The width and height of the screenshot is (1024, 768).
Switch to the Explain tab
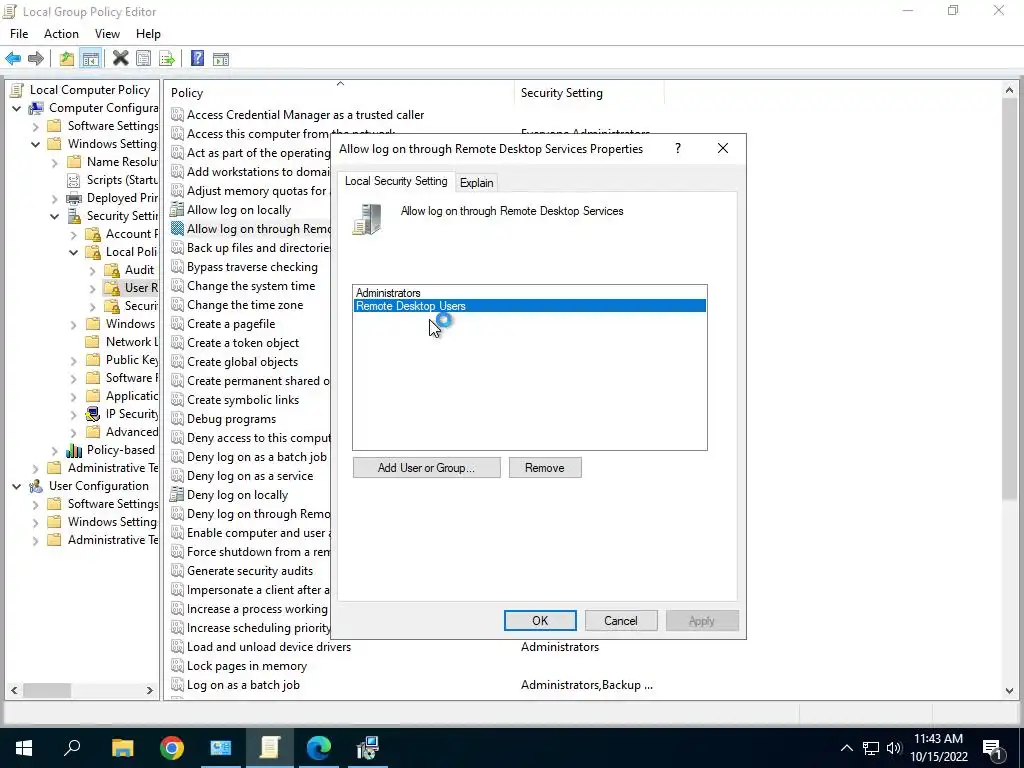point(476,183)
